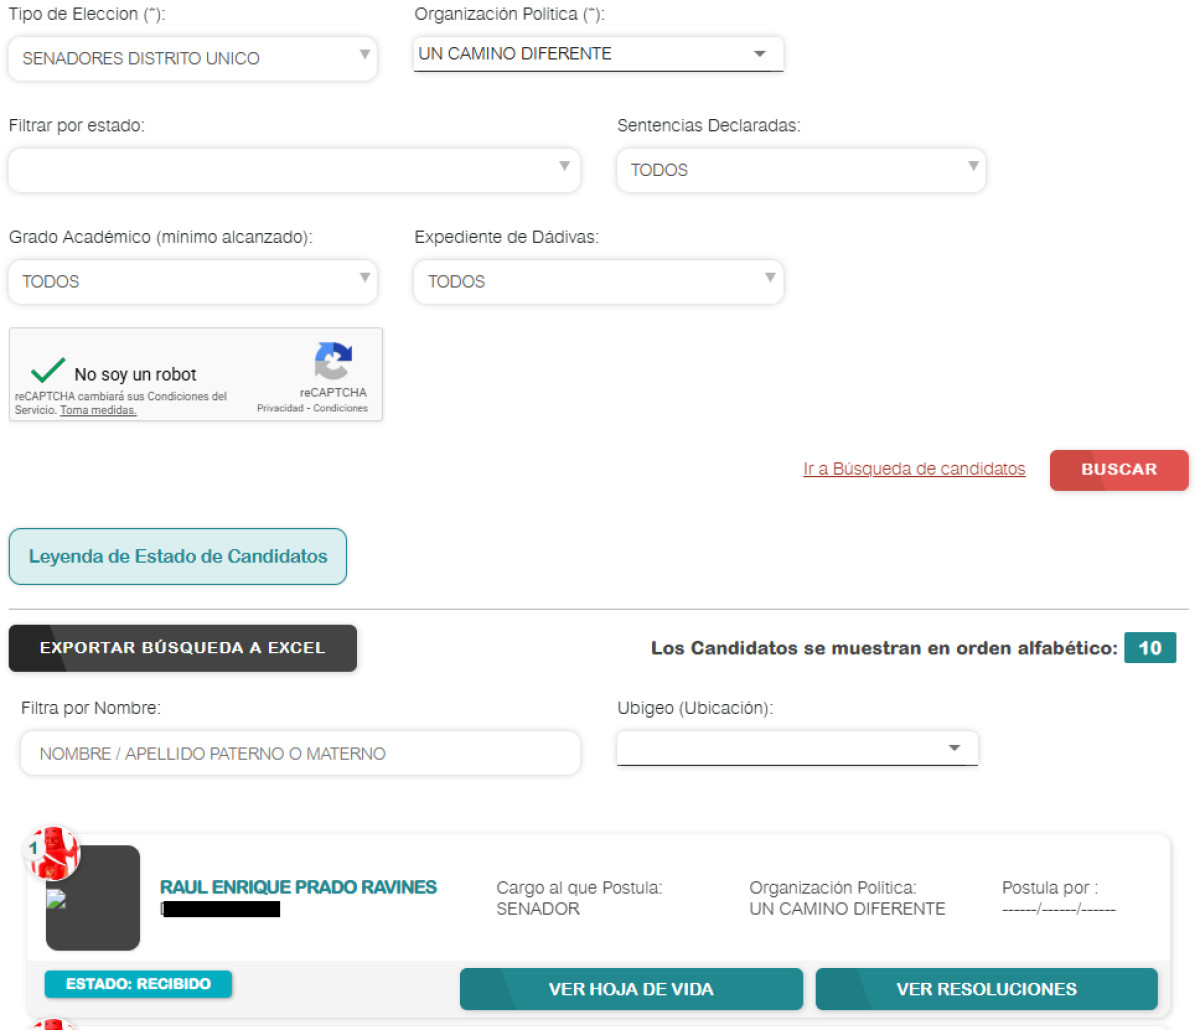Click the reCAPTCHA logo icon
1200x1030 pixels.
point(333,361)
